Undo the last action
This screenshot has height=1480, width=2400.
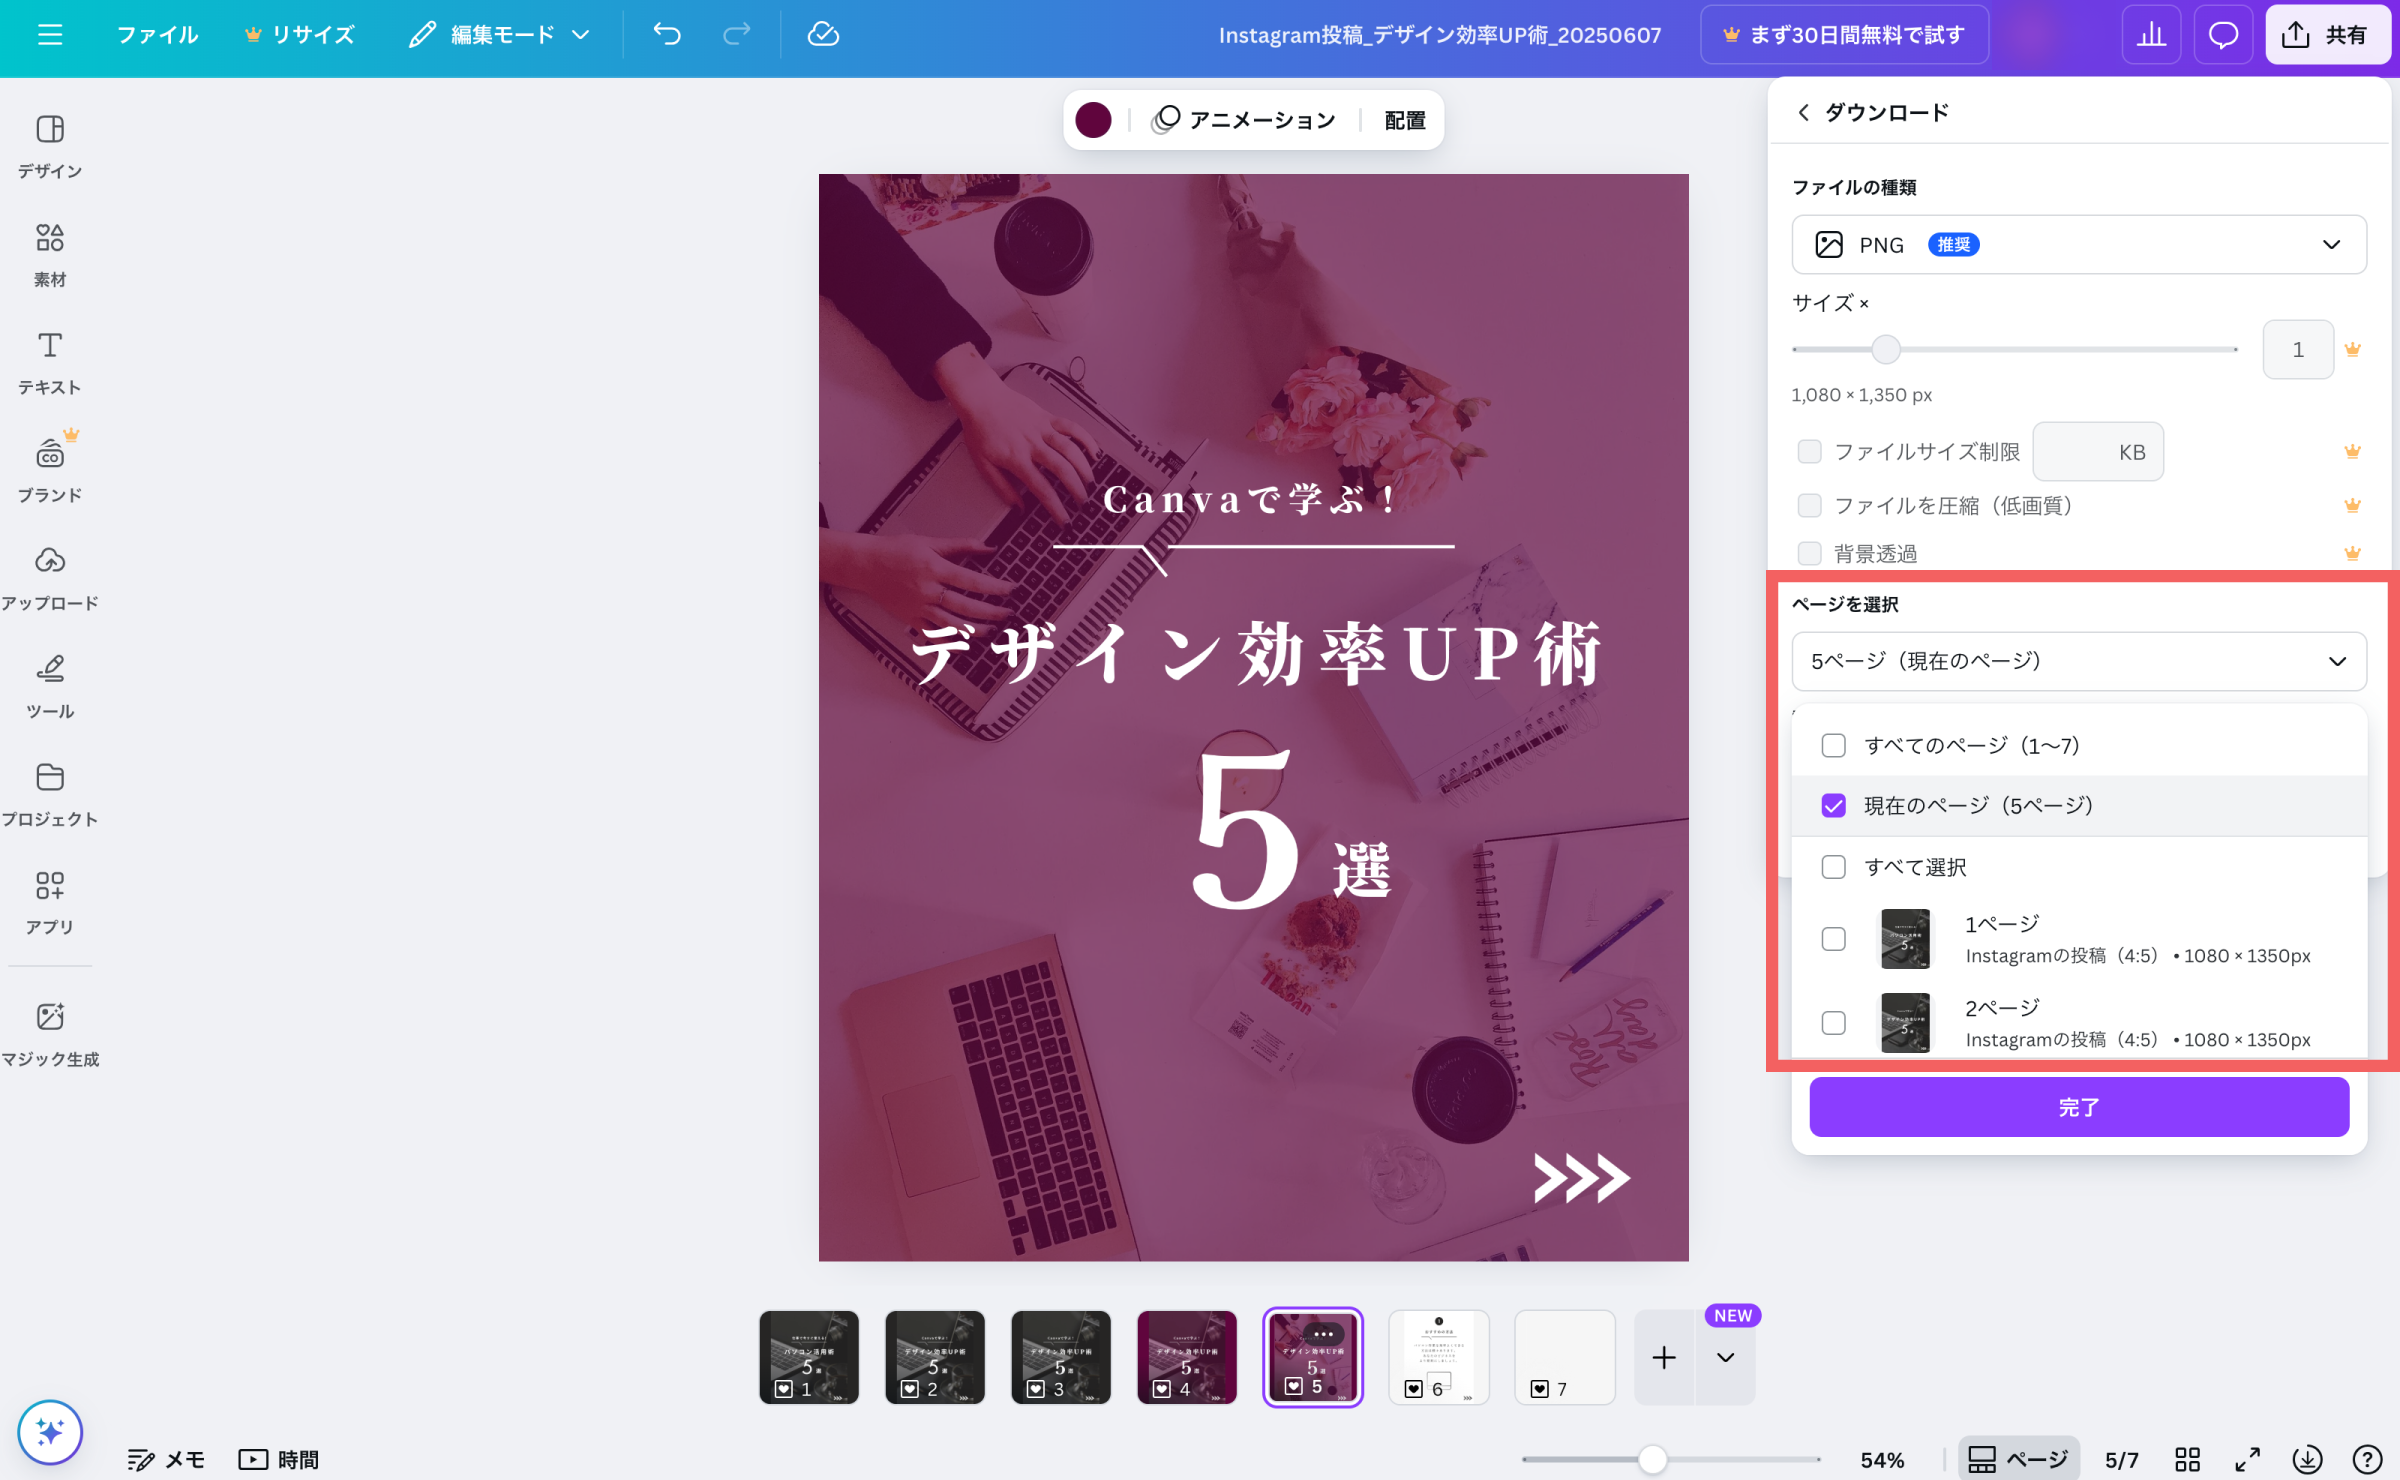[667, 35]
